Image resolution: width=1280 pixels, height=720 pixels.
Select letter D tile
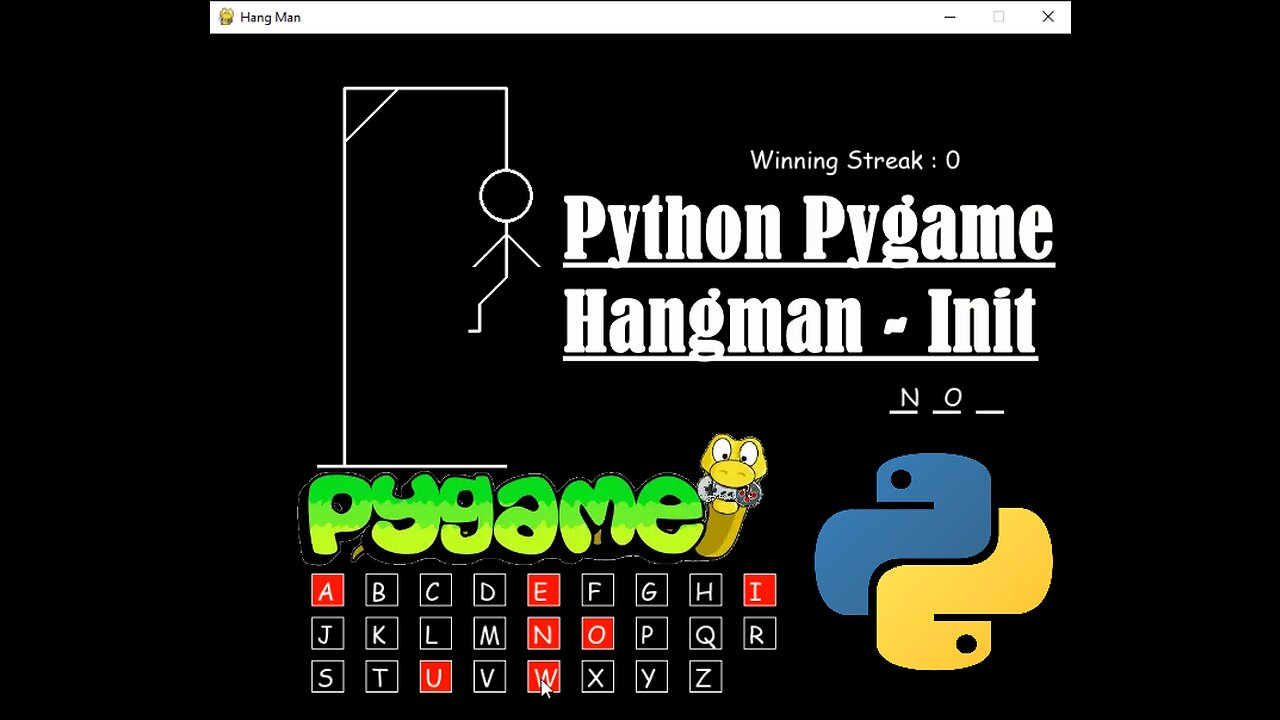(489, 591)
